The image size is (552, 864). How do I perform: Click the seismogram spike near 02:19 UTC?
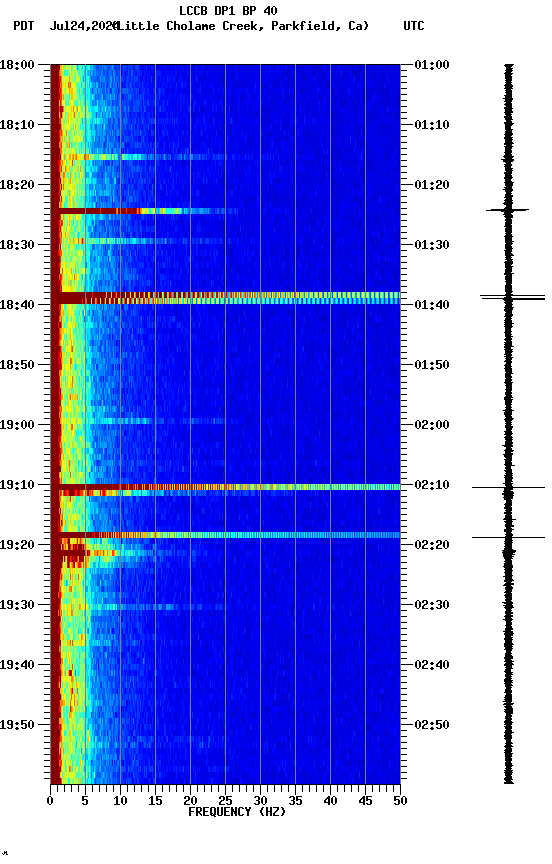click(x=508, y=537)
